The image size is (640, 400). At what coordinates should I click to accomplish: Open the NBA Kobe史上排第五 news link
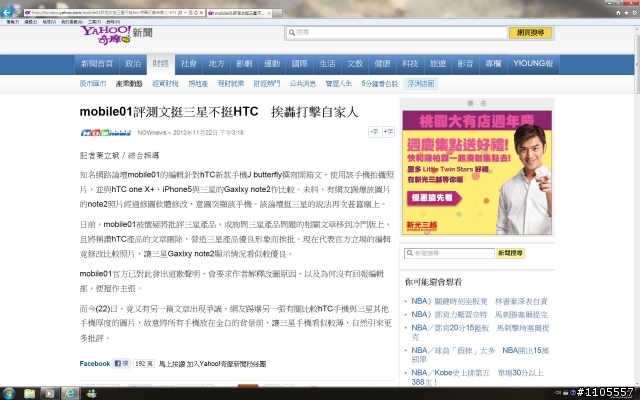click(x=478, y=377)
